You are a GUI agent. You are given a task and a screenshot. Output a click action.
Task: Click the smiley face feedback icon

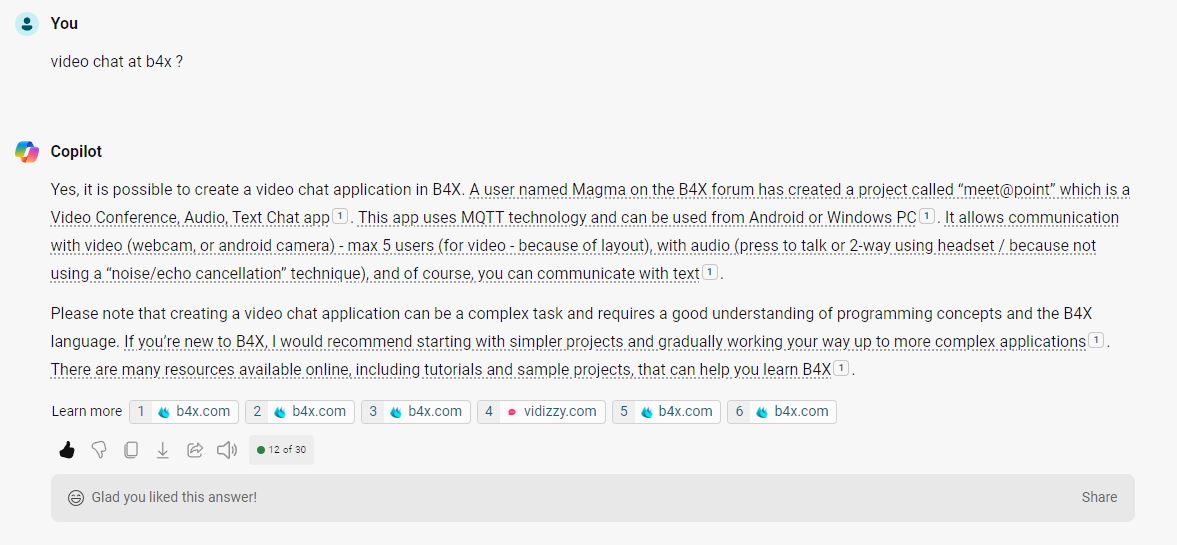coord(76,497)
